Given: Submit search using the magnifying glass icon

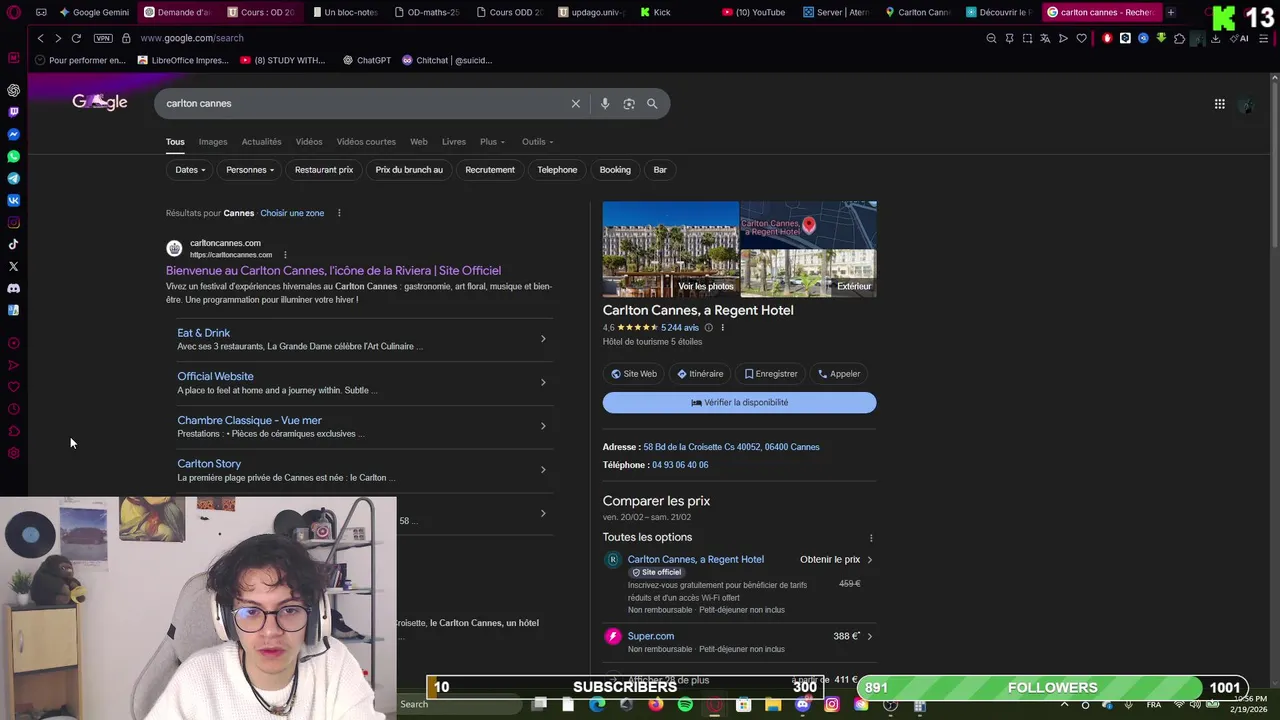Looking at the screenshot, I should click(652, 103).
